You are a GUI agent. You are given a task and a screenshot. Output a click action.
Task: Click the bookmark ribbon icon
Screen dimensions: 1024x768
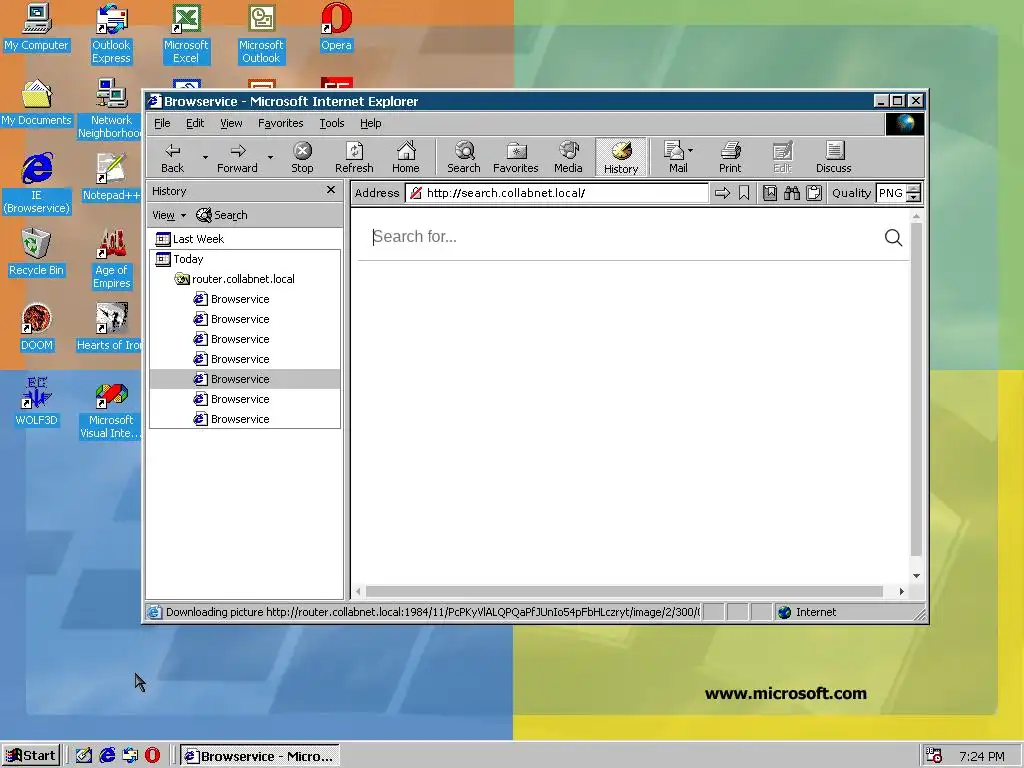[744, 193]
